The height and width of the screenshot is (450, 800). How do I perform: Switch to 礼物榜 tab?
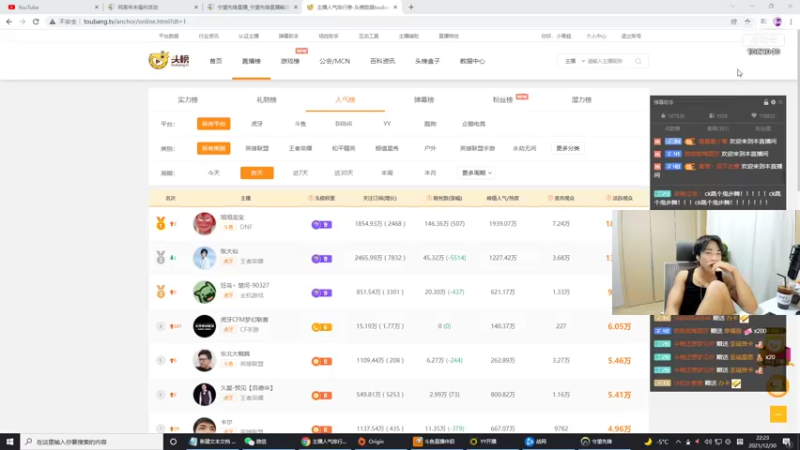[266, 100]
